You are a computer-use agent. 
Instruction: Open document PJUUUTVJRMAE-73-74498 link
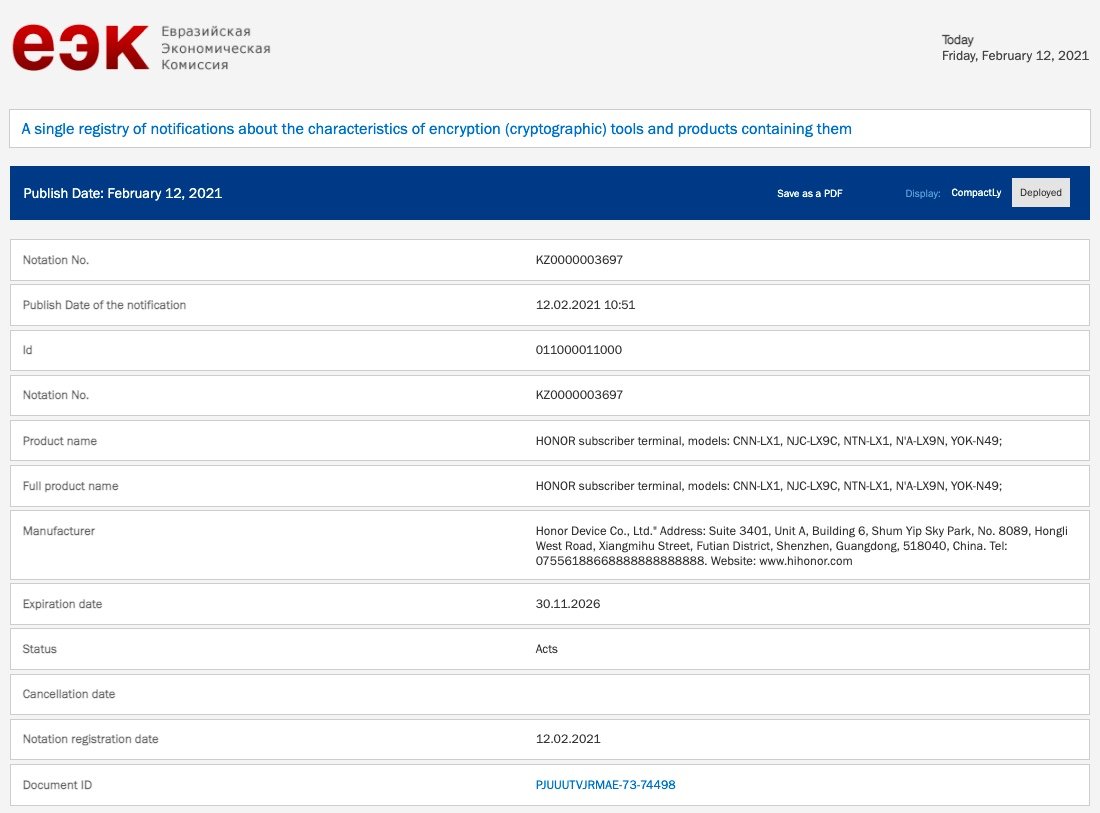[605, 785]
